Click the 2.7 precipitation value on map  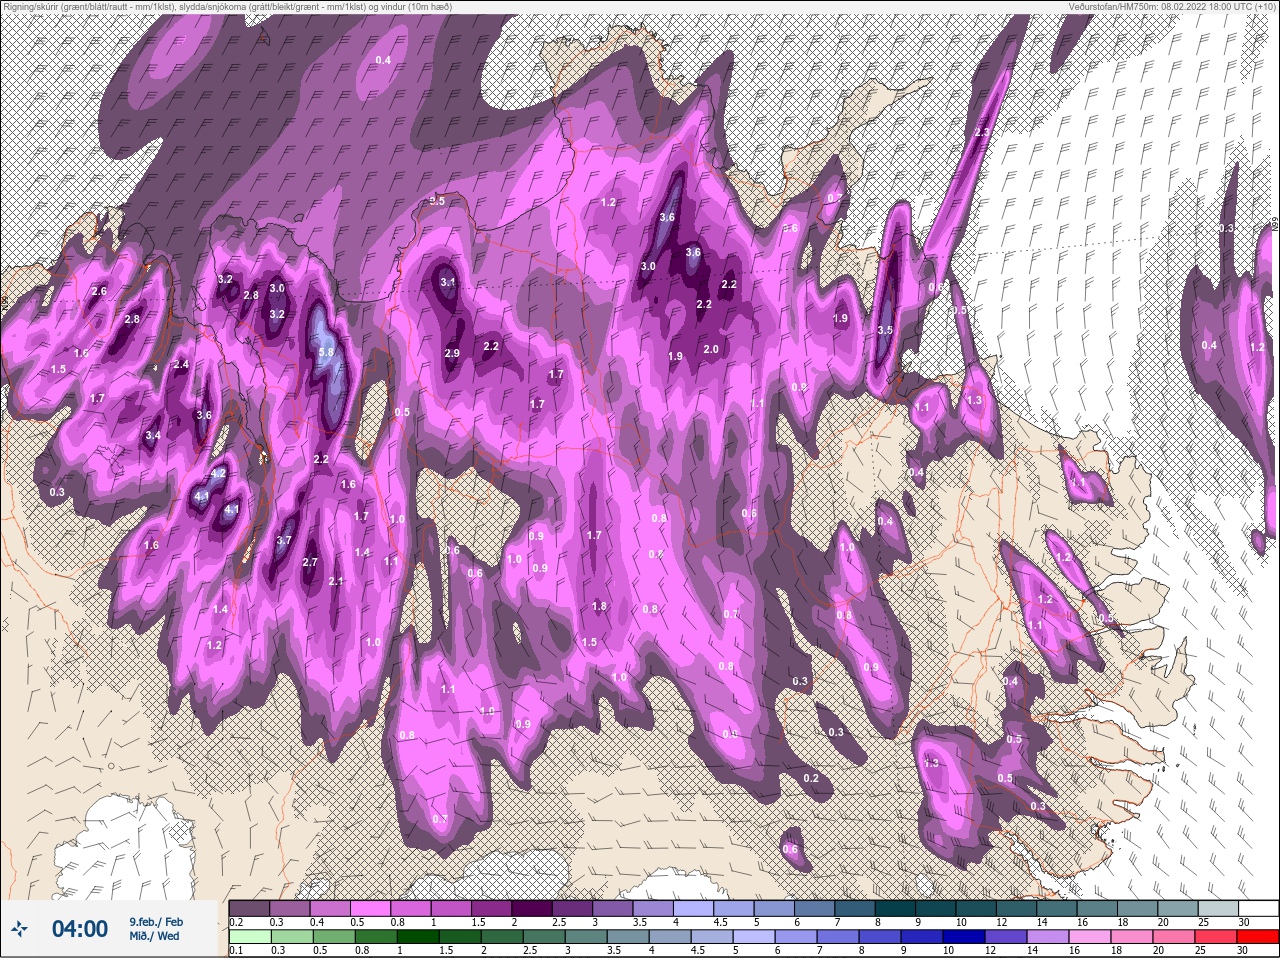(310, 563)
